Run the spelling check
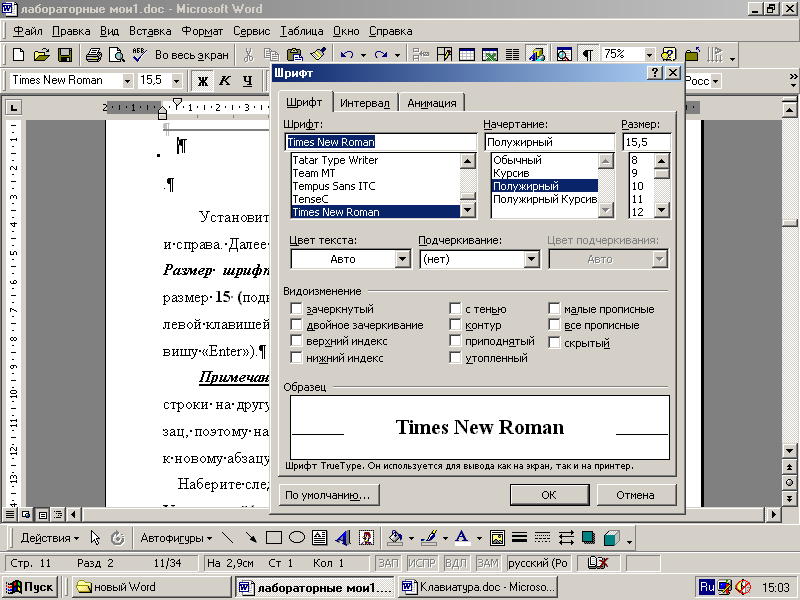 [139, 55]
